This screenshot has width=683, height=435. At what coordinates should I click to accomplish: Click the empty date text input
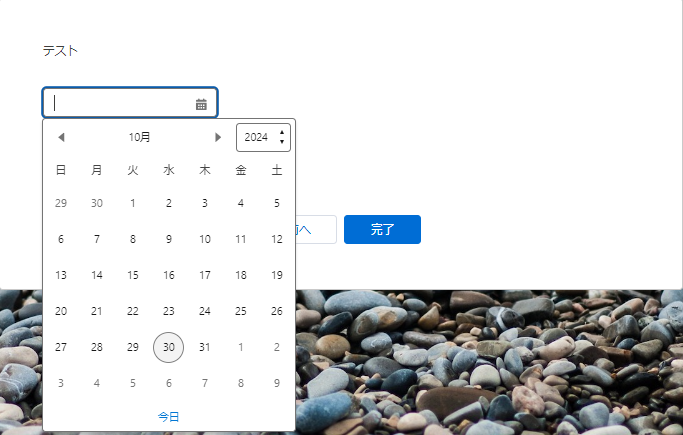[120, 103]
